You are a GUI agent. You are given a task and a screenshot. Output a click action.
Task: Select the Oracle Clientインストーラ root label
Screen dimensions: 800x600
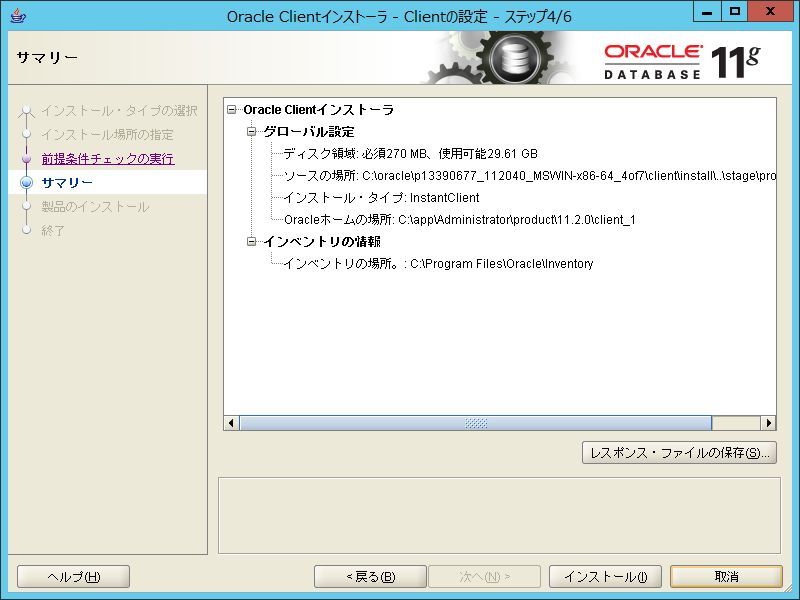click(318, 110)
